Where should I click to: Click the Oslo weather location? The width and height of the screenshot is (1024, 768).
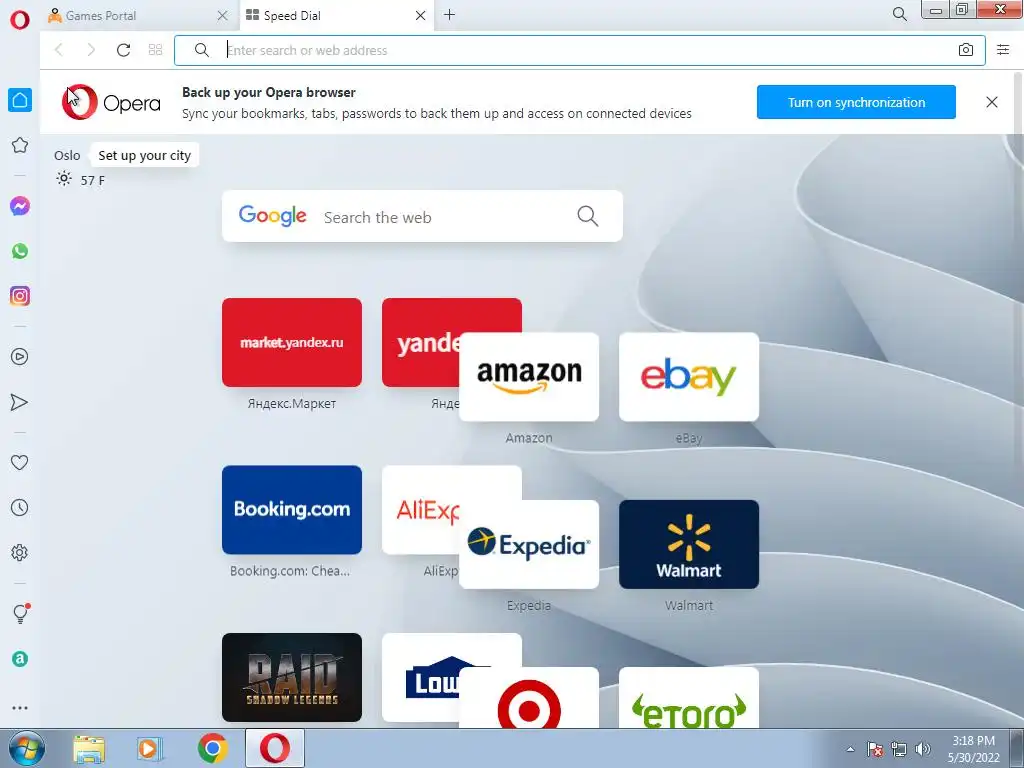(67, 155)
